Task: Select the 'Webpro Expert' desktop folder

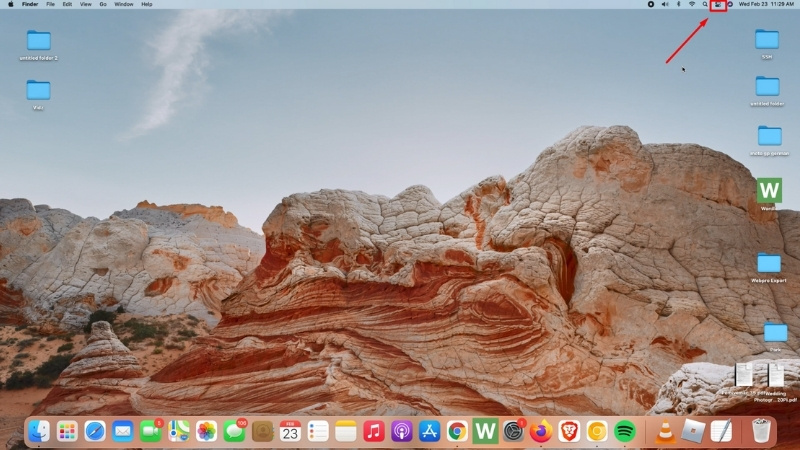Action: (769, 267)
